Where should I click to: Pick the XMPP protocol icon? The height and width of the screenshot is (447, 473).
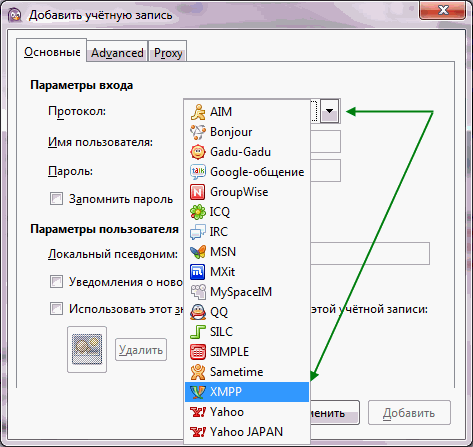[x=198, y=392]
